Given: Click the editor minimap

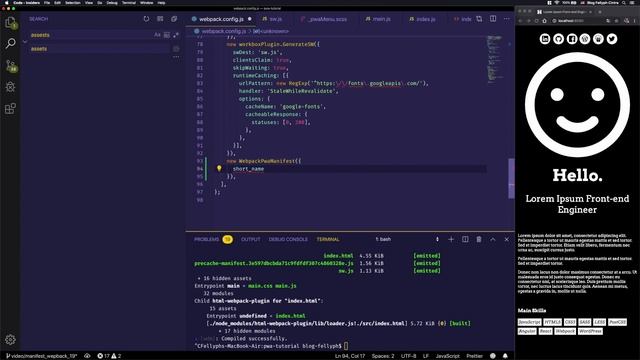Looking at the screenshot, I should pos(494,59).
